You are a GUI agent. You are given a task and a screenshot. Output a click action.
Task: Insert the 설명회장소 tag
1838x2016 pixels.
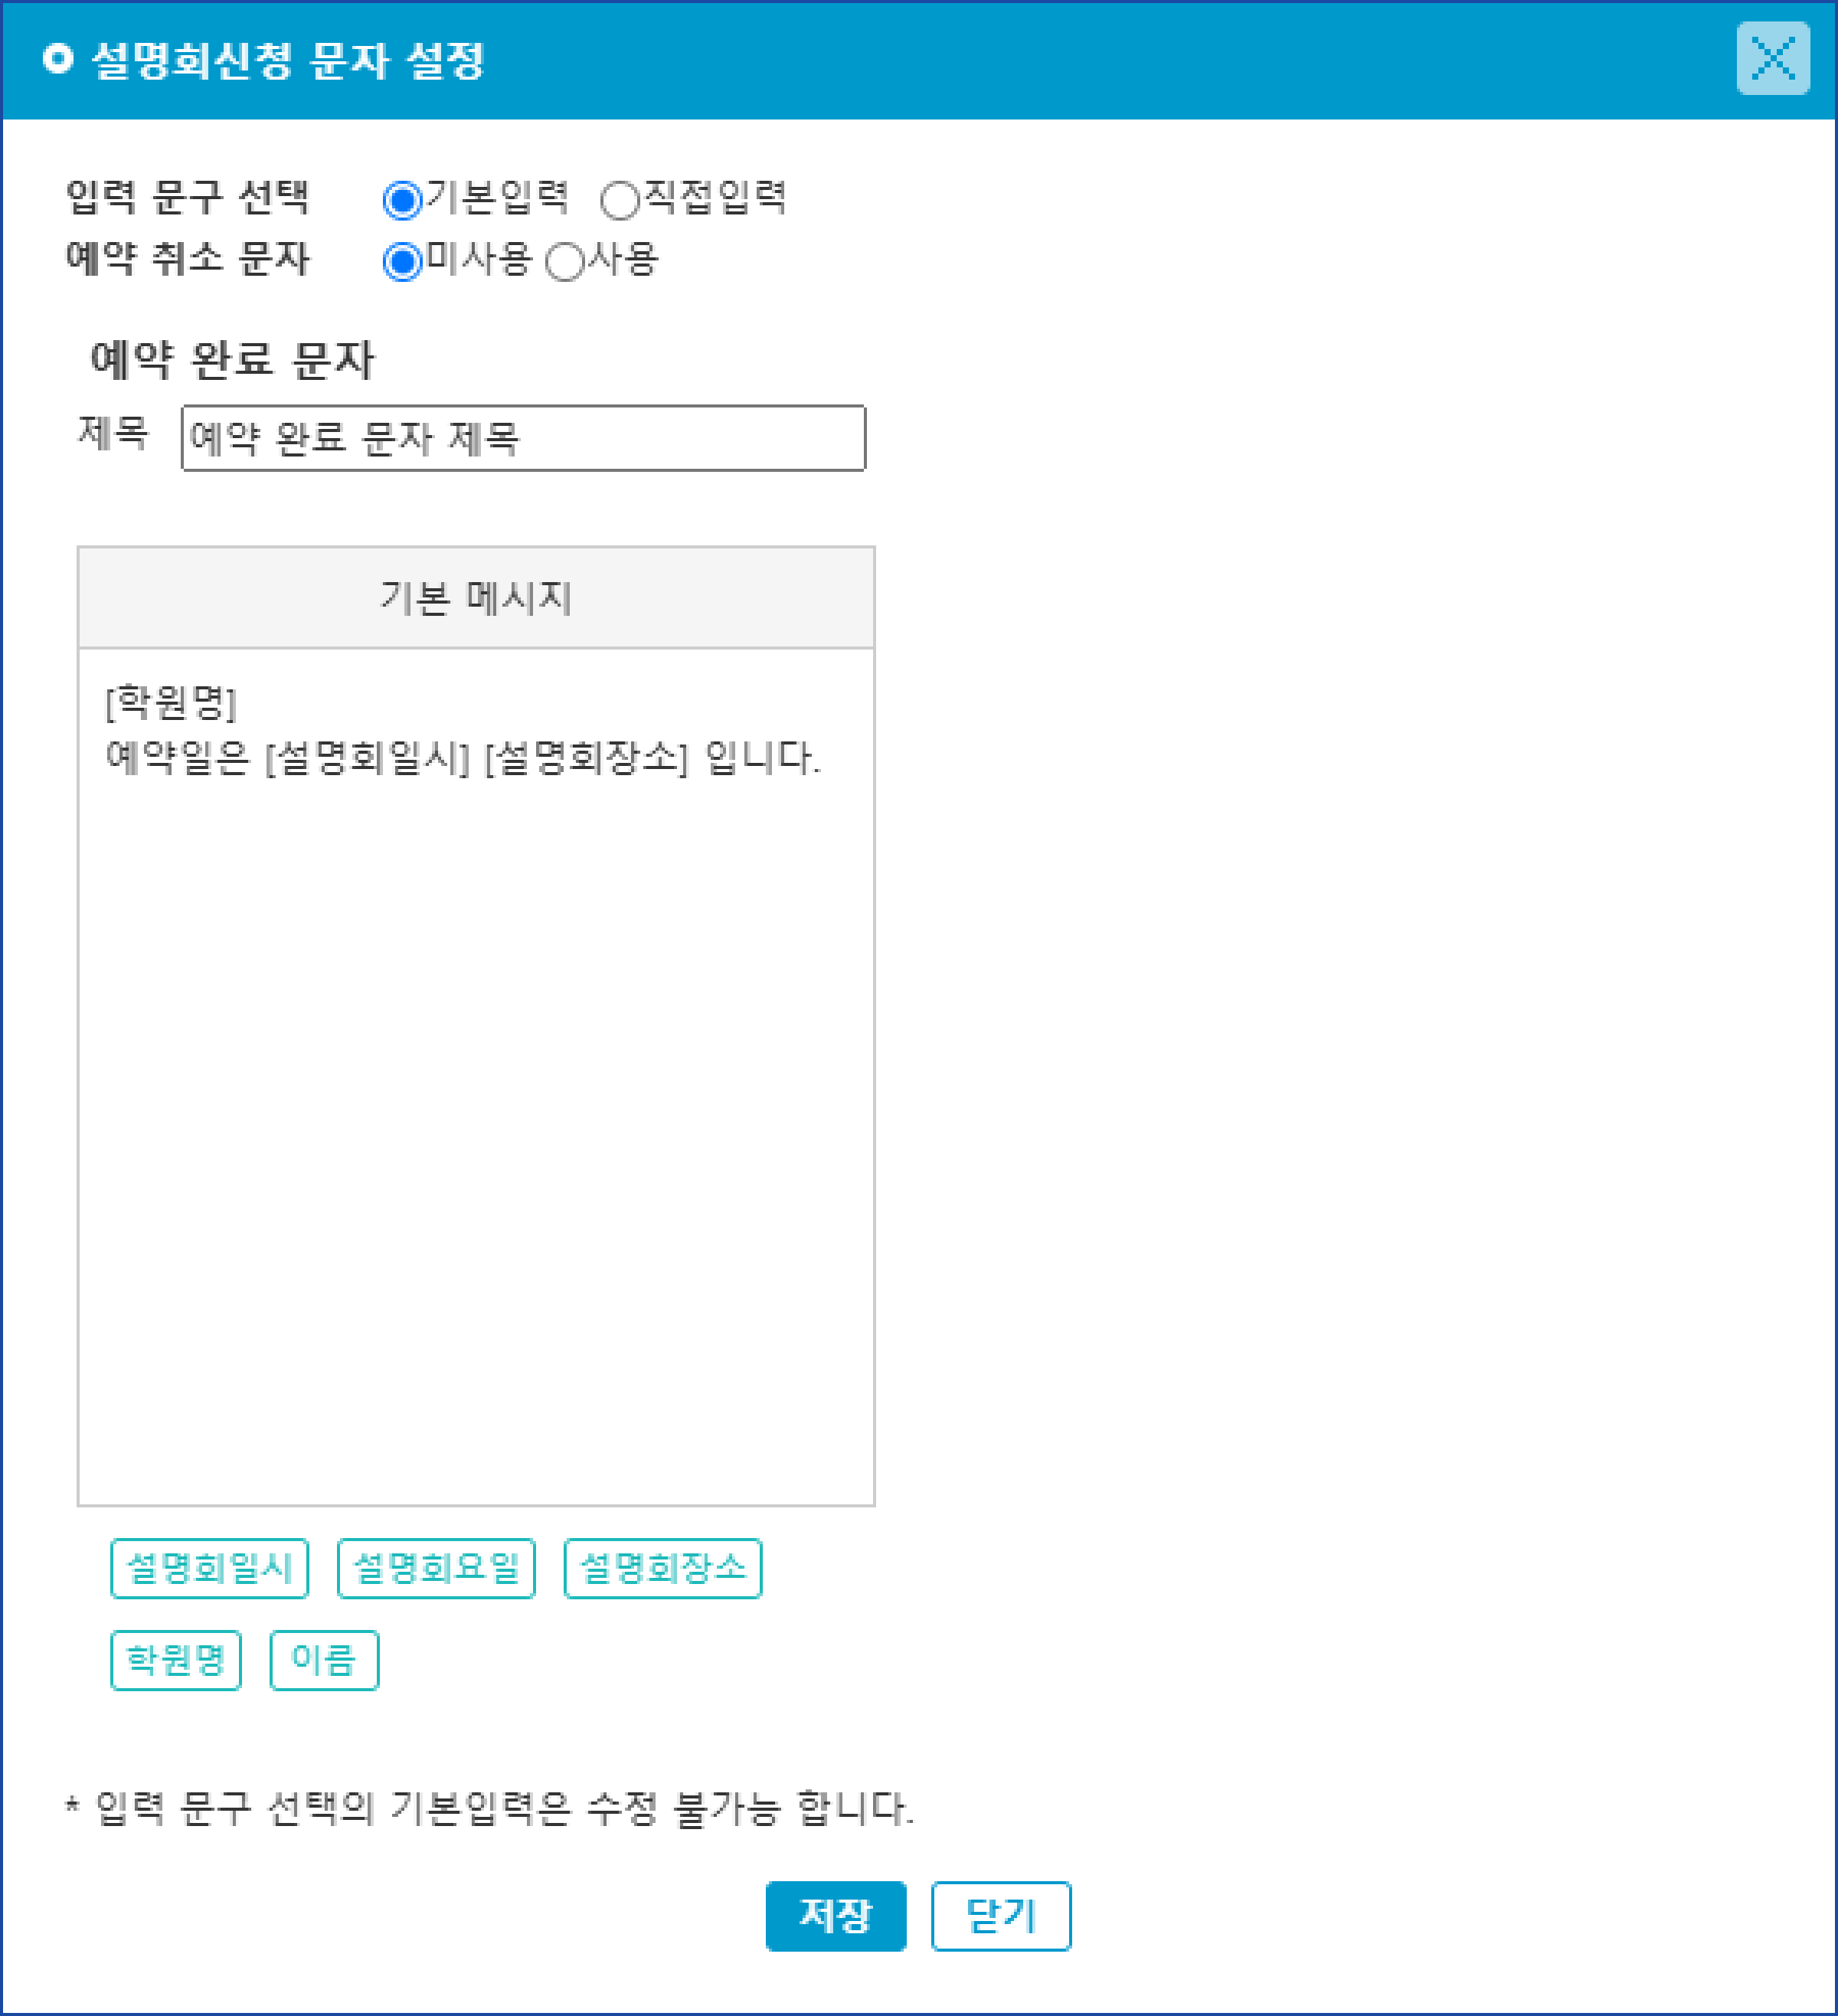point(662,1568)
